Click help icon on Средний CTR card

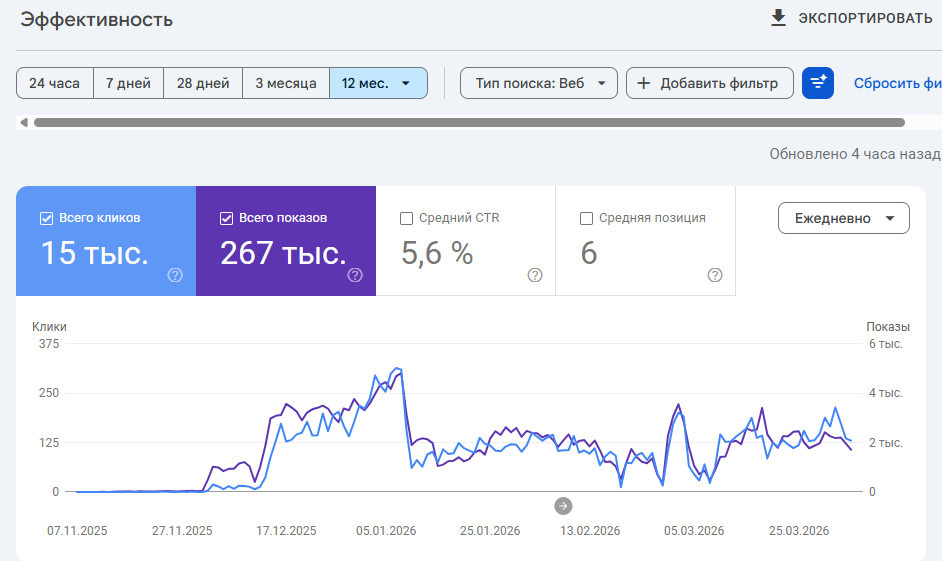[535, 275]
